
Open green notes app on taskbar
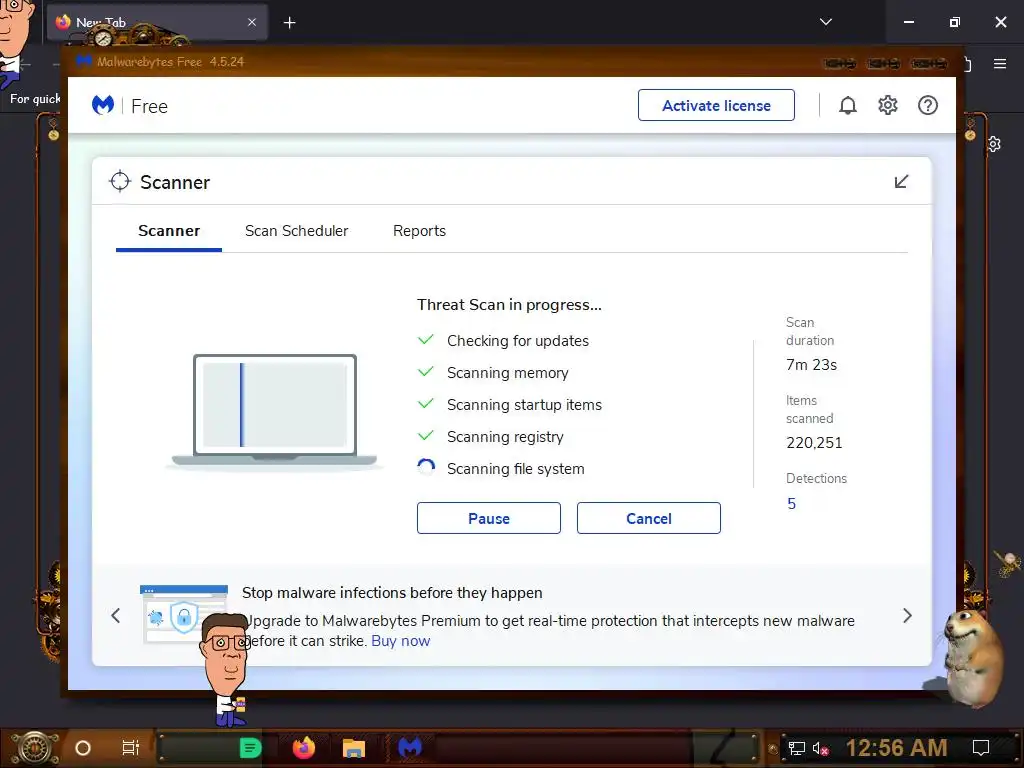click(250, 748)
